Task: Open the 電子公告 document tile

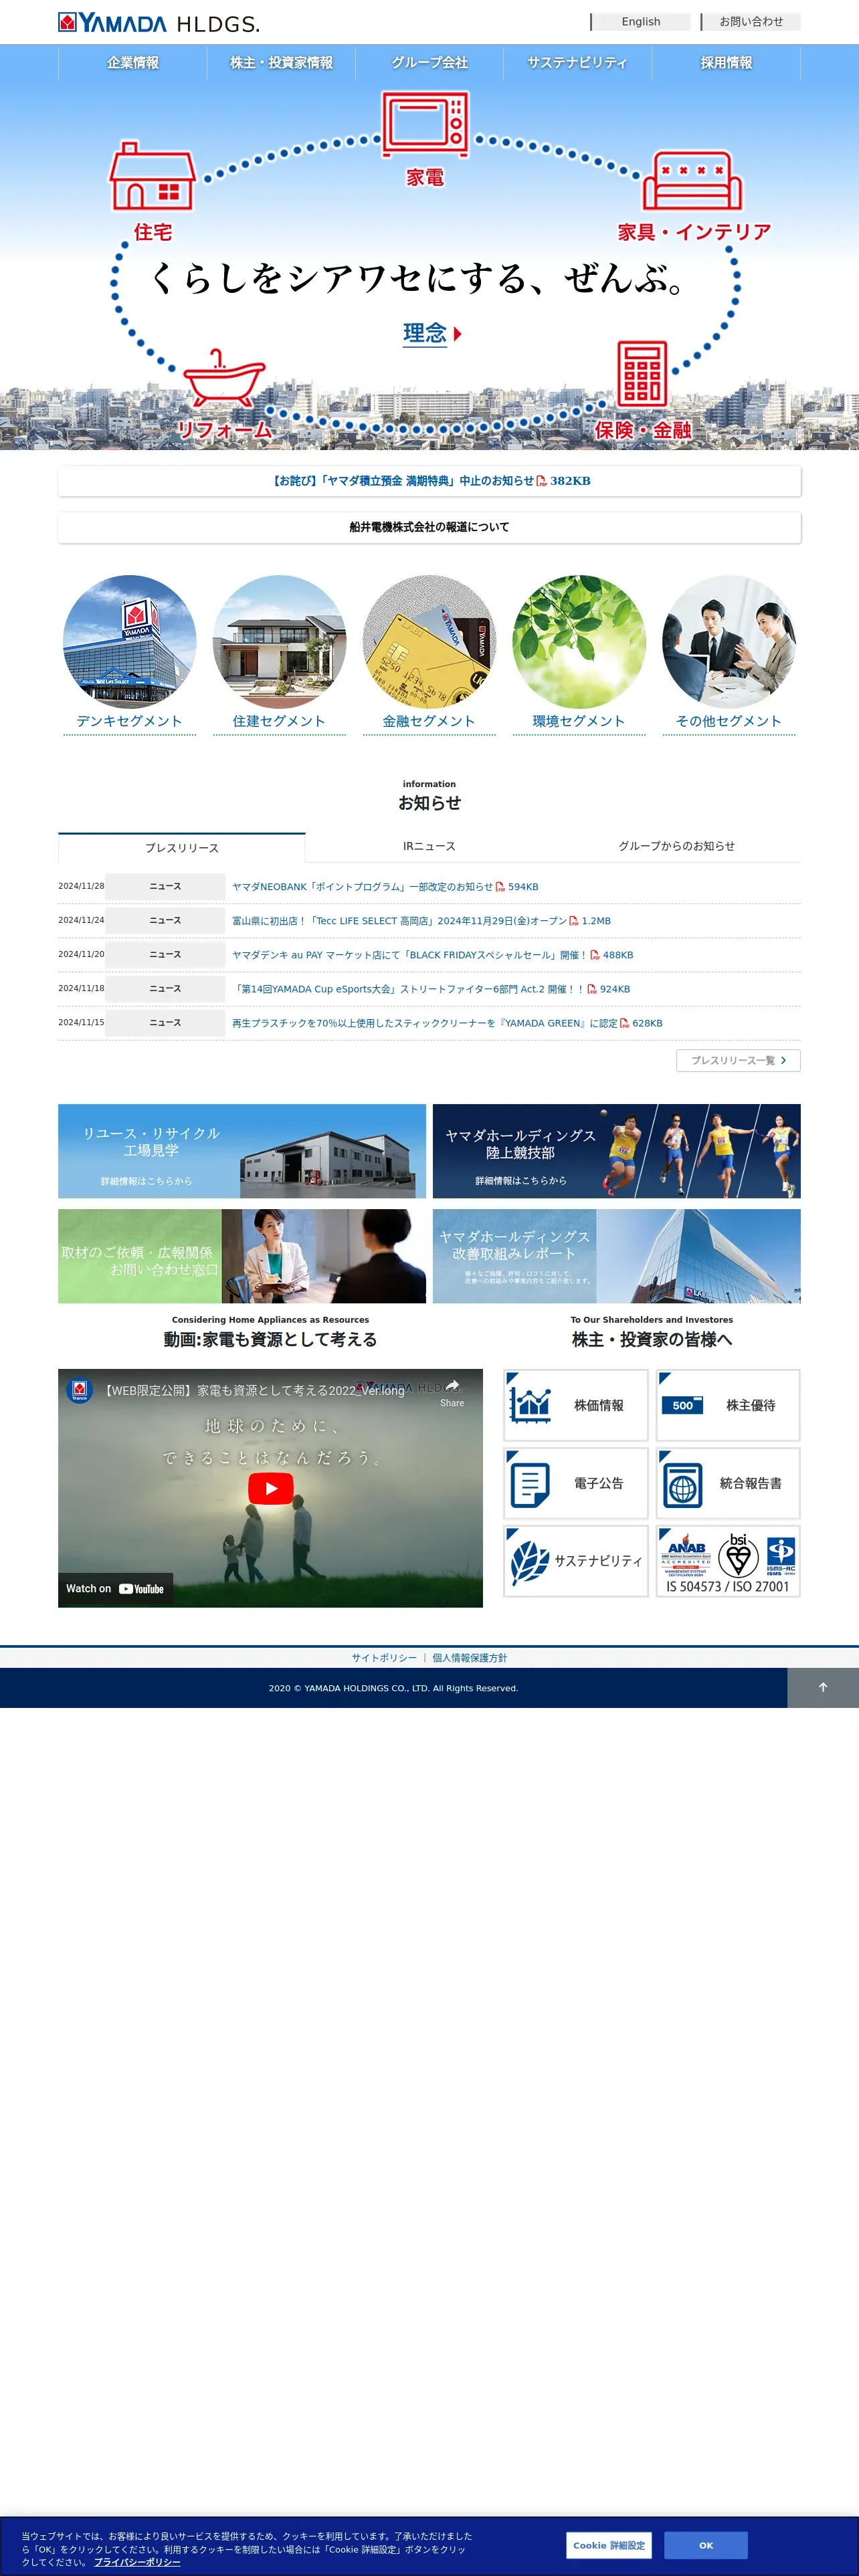Action: tap(576, 1483)
